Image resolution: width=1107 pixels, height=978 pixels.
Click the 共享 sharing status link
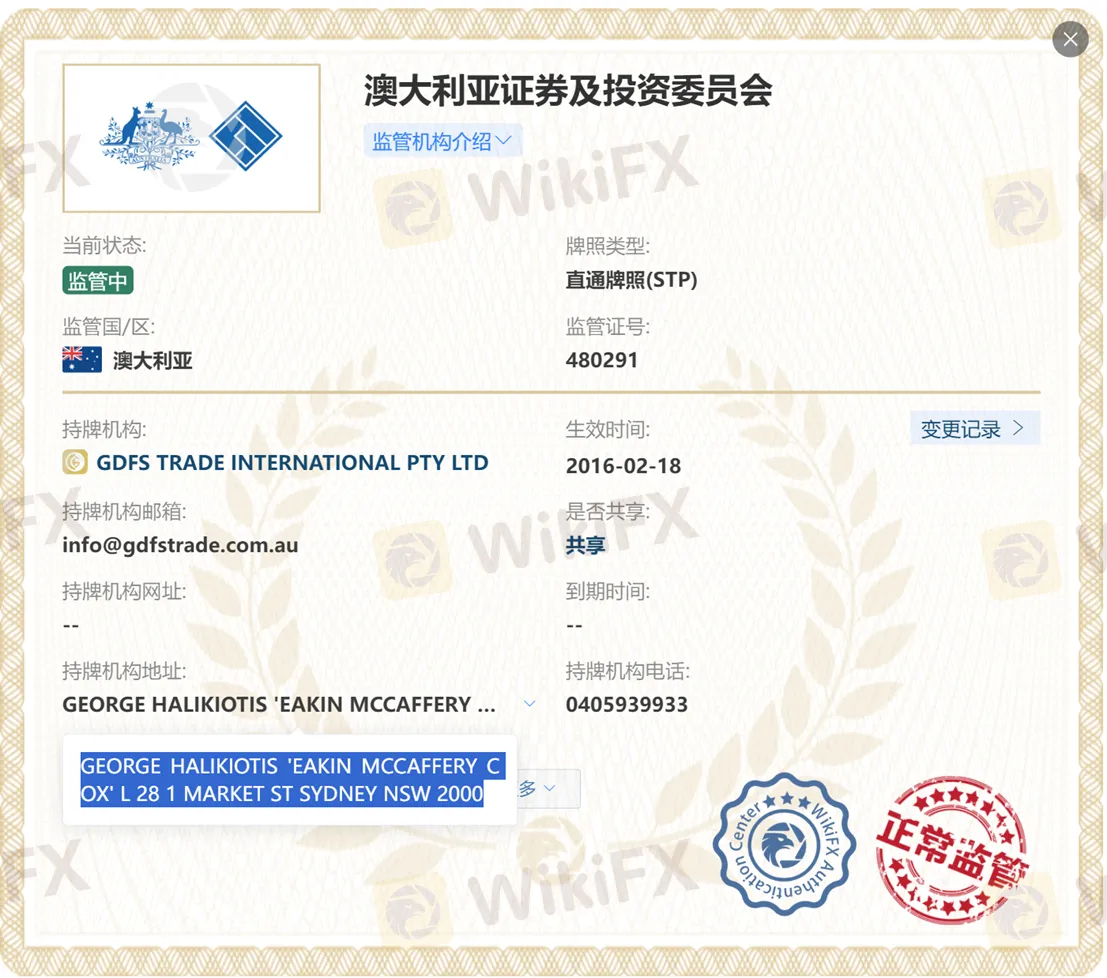(585, 545)
